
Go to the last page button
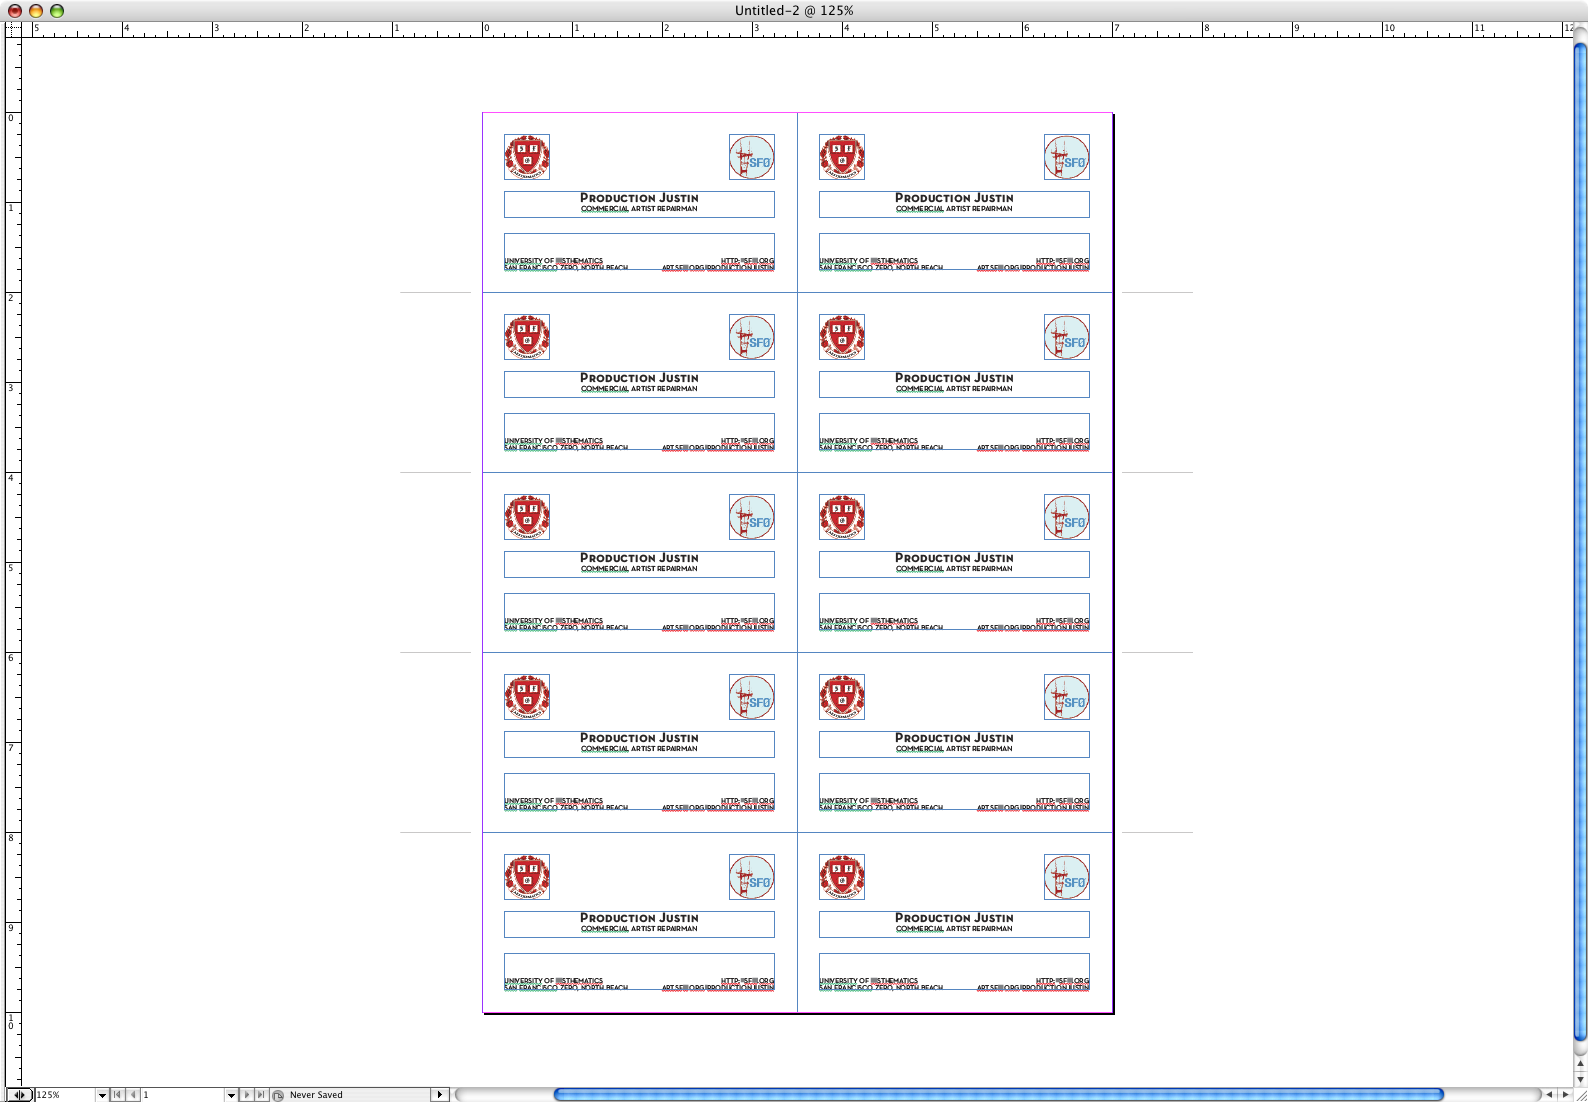coord(261,1095)
